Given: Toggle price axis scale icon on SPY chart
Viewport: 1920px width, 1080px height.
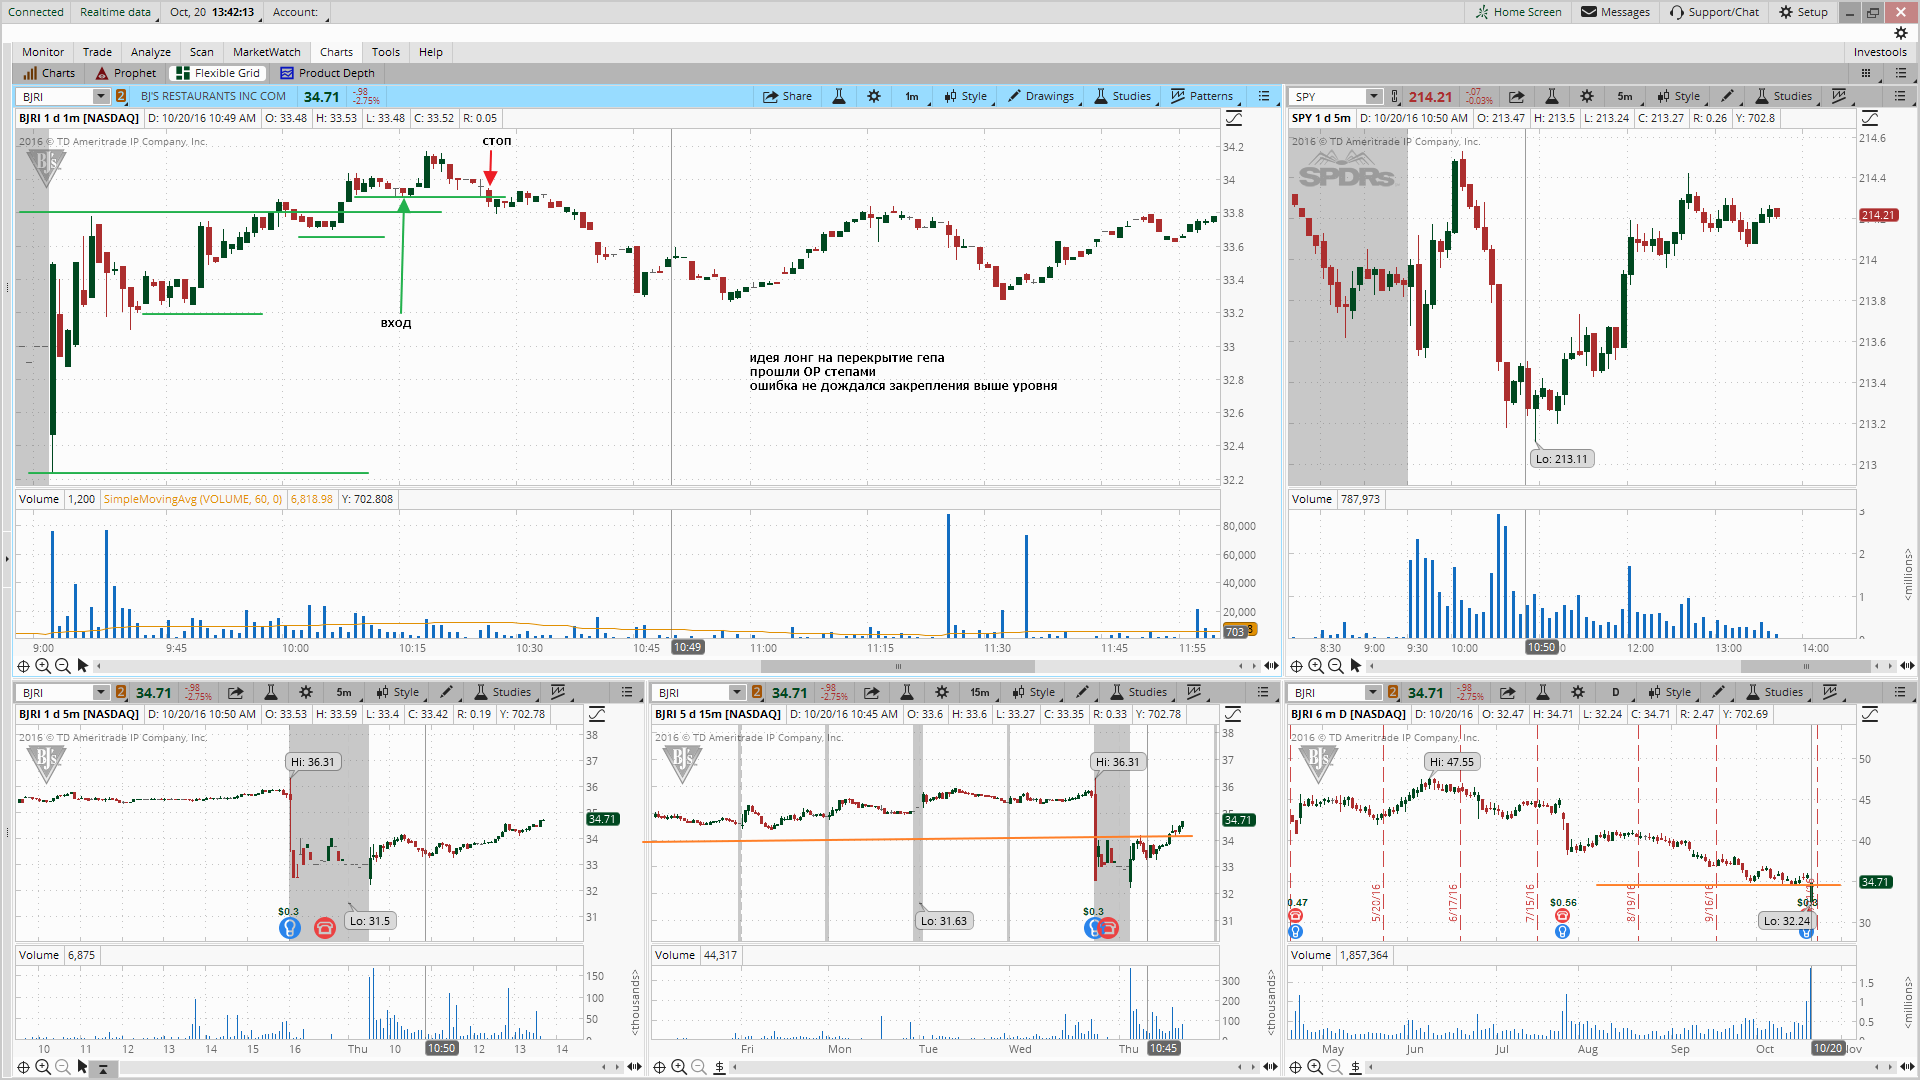Looking at the screenshot, I should coord(1870,119).
